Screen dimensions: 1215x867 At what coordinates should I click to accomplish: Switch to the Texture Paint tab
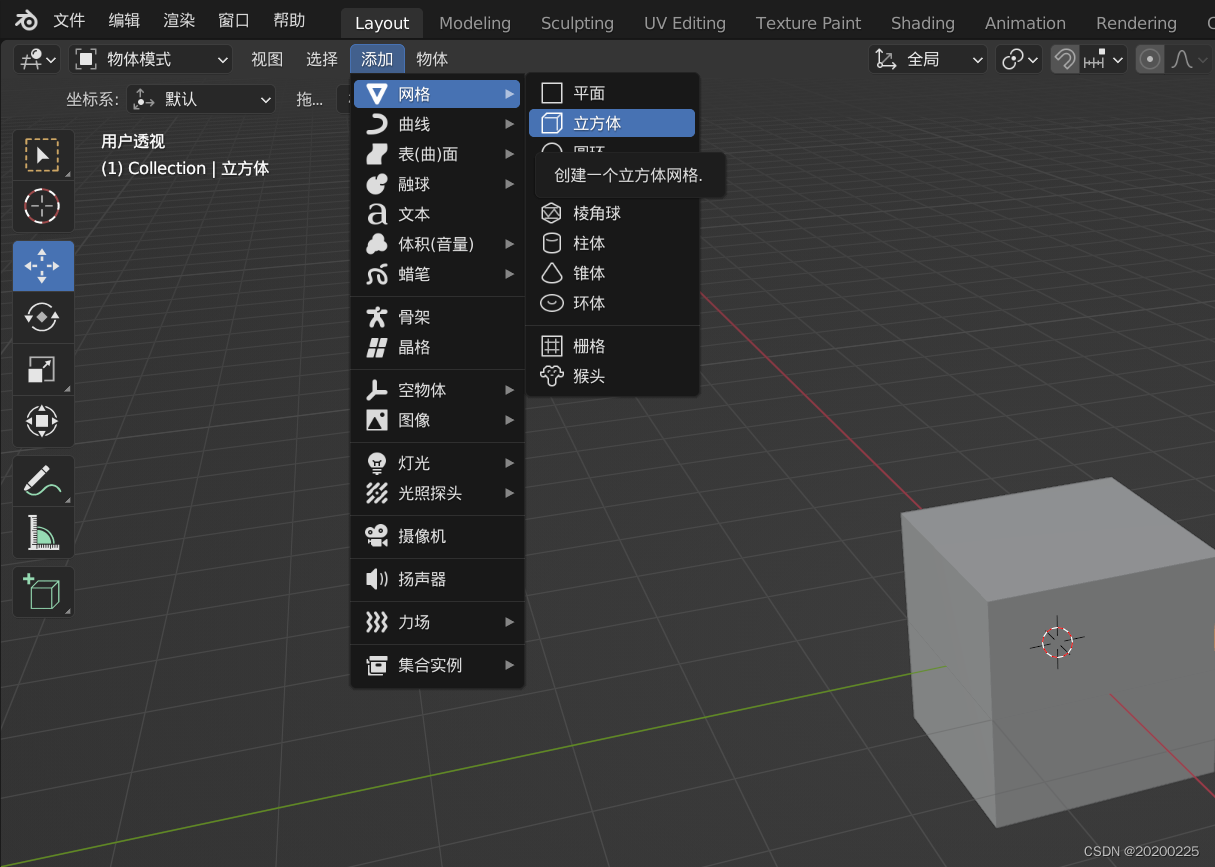808,23
